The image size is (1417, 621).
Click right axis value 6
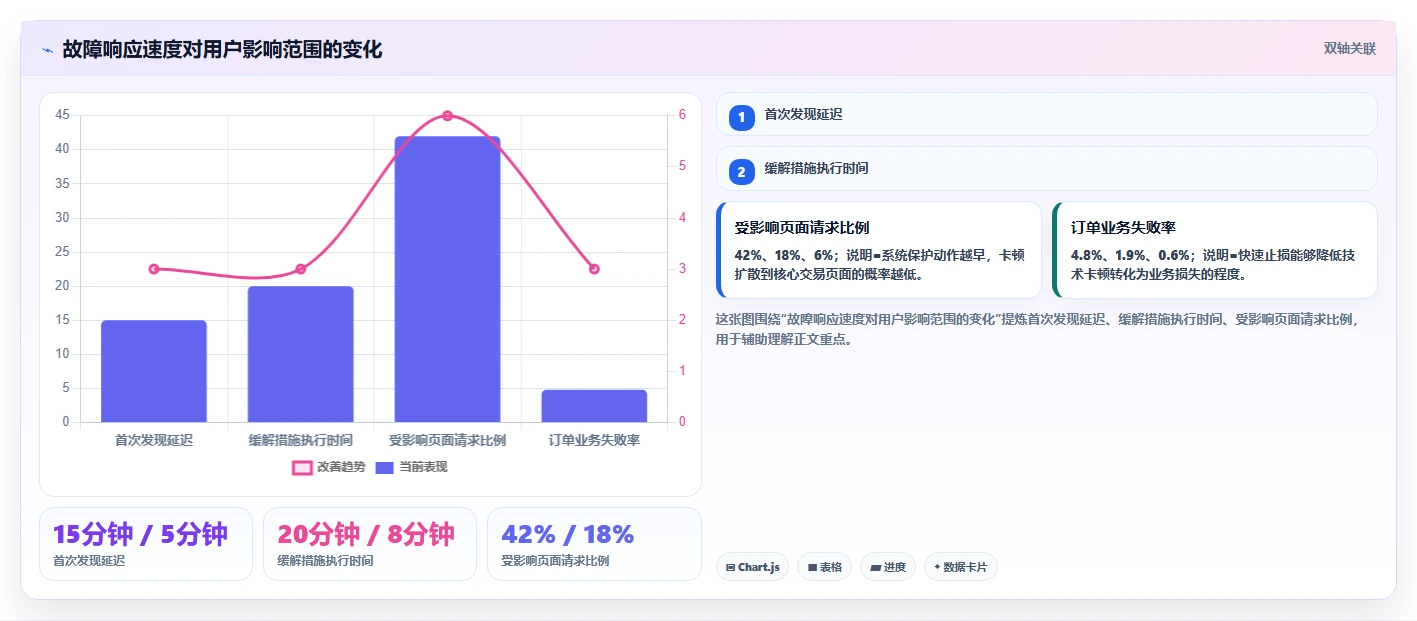(682, 115)
